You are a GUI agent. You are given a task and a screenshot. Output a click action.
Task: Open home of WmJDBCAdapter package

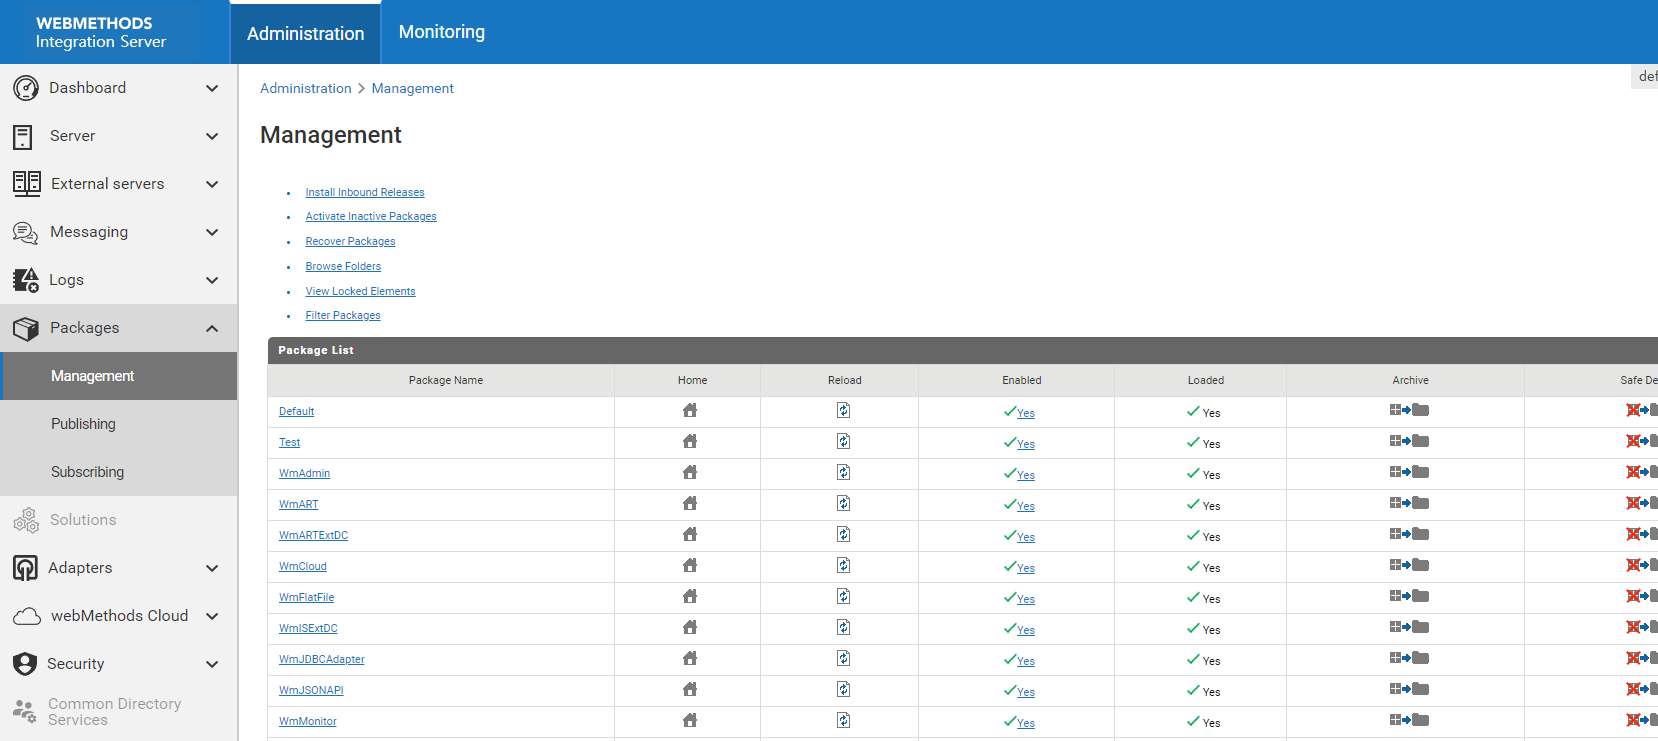[690, 658]
